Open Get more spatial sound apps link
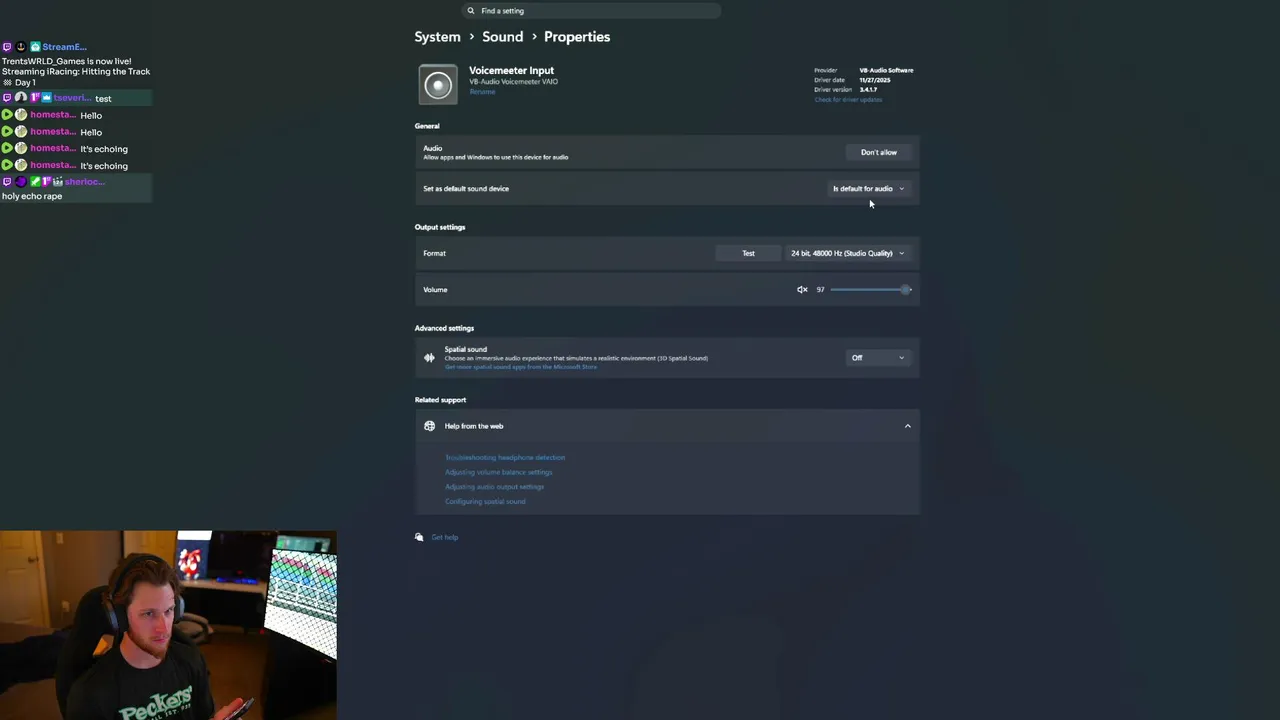1280x720 pixels. tap(520, 367)
